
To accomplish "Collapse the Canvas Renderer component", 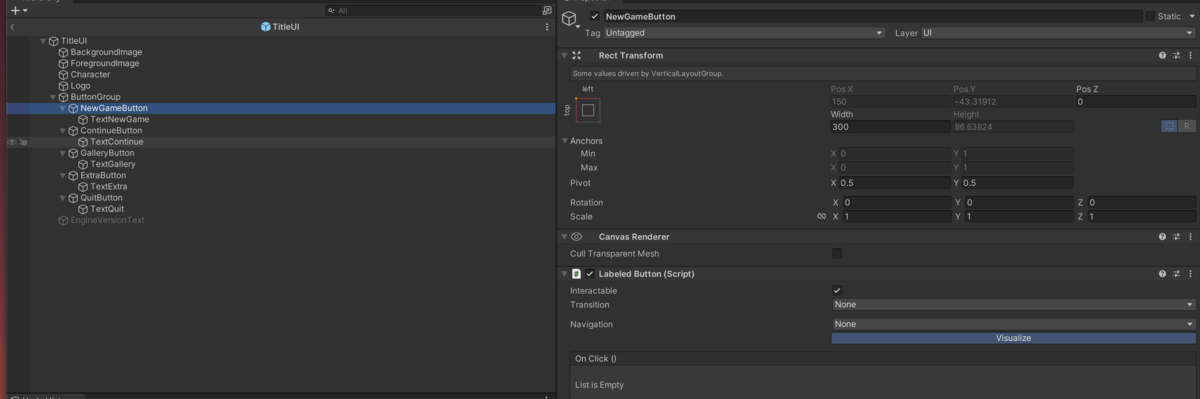I will click(x=564, y=237).
